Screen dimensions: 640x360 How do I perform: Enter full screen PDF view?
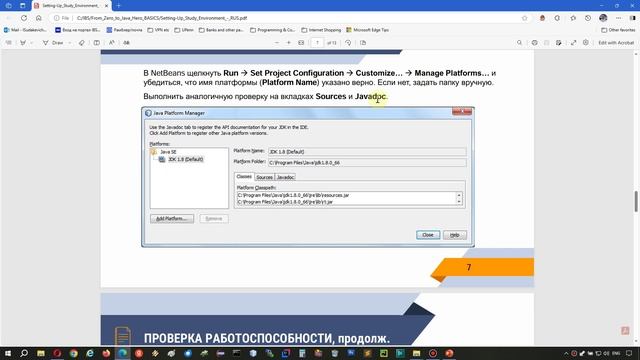click(573, 42)
